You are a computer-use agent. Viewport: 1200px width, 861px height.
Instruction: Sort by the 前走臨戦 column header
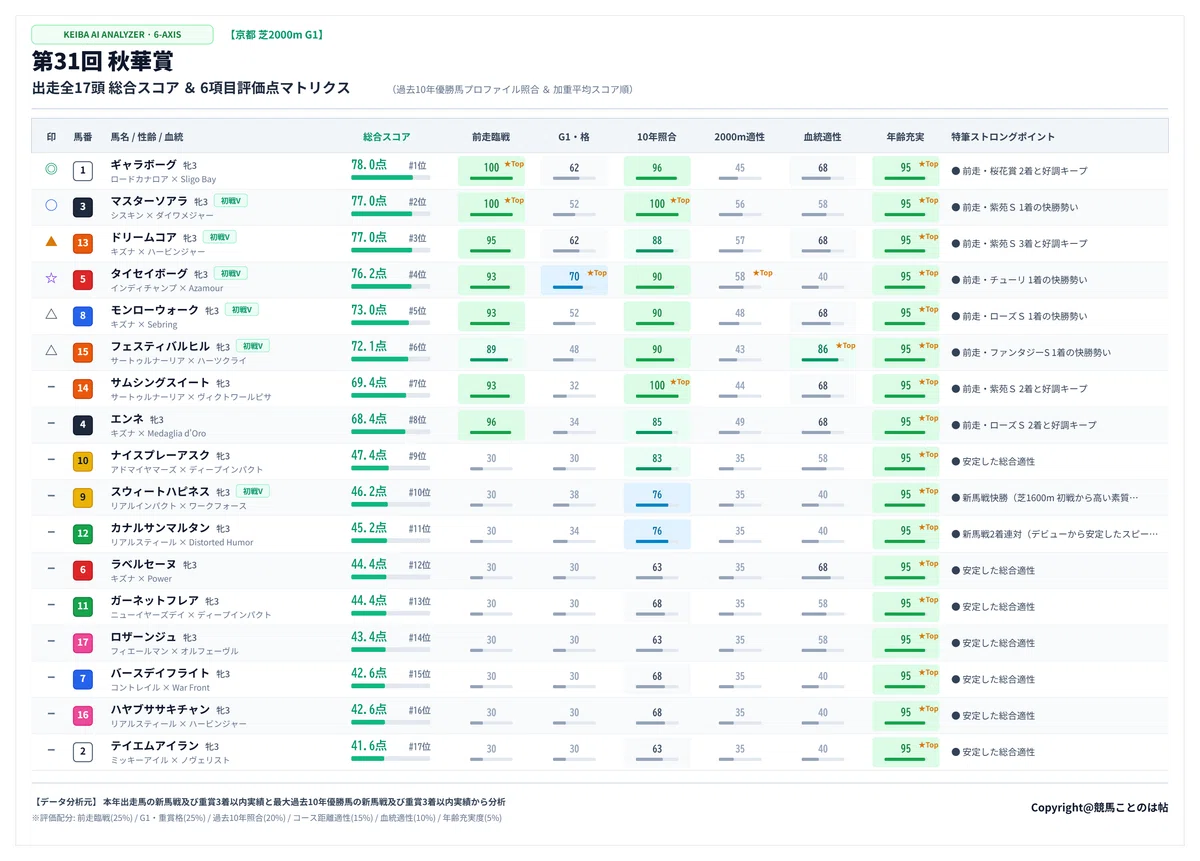(x=491, y=137)
